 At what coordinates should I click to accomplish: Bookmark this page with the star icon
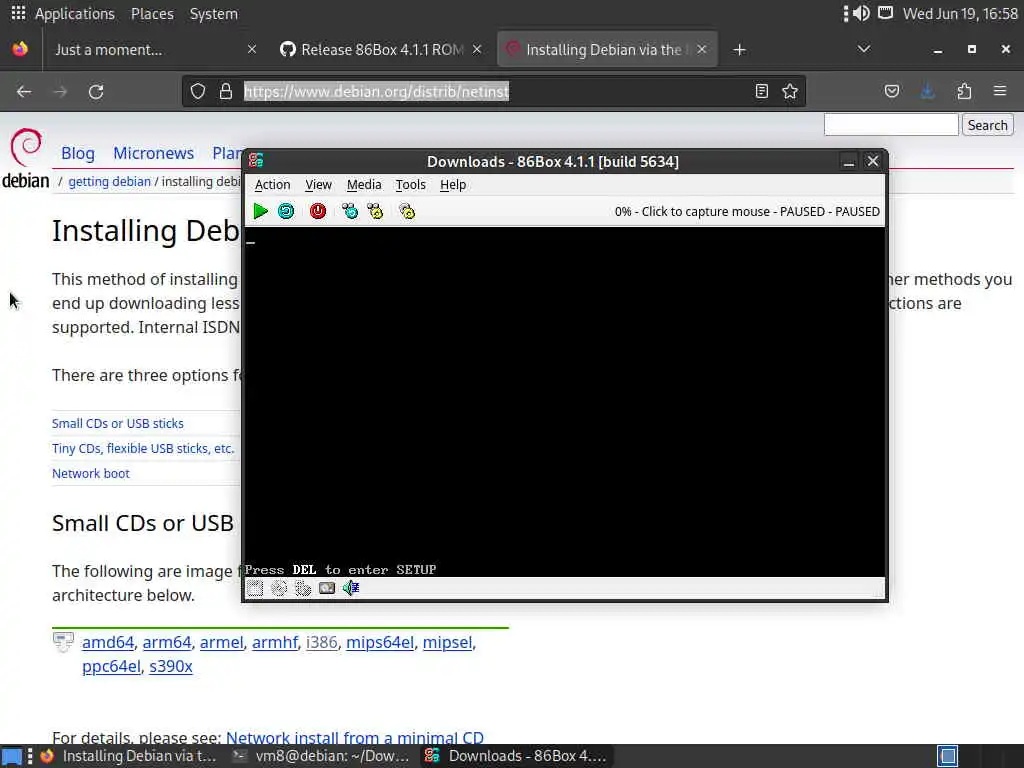click(x=790, y=91)
